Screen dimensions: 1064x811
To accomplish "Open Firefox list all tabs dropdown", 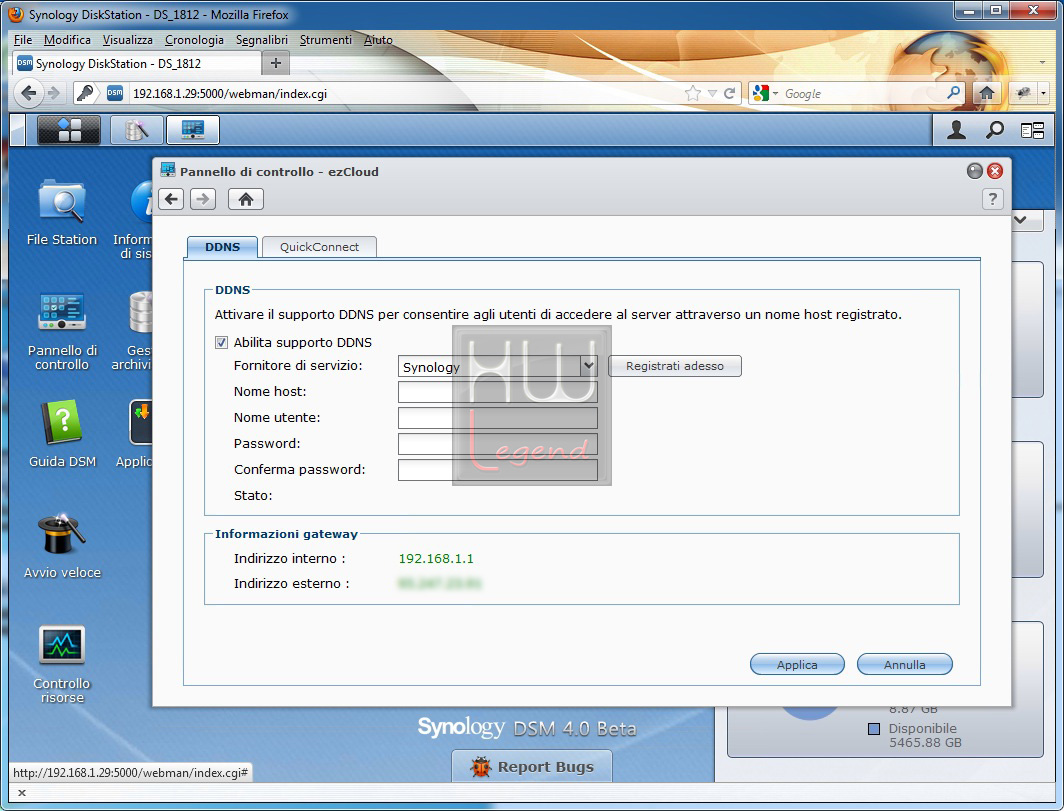I will pos(1042,62).
